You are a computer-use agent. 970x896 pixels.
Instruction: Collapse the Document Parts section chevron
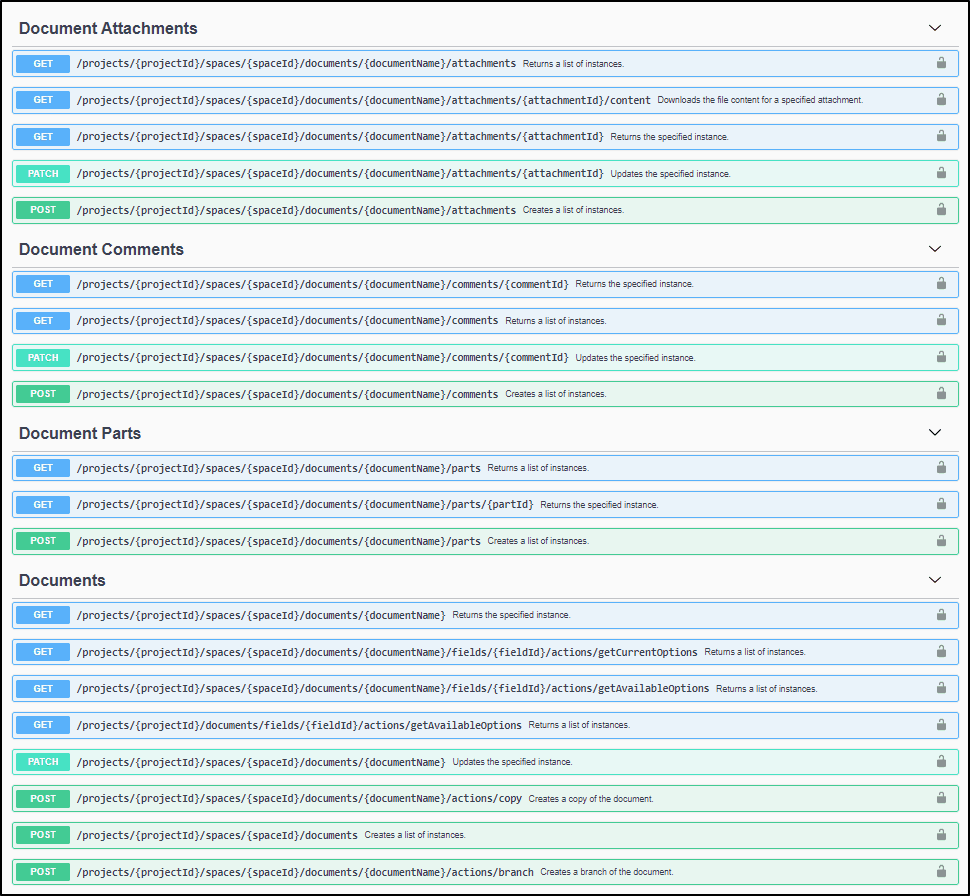[935, 433]
